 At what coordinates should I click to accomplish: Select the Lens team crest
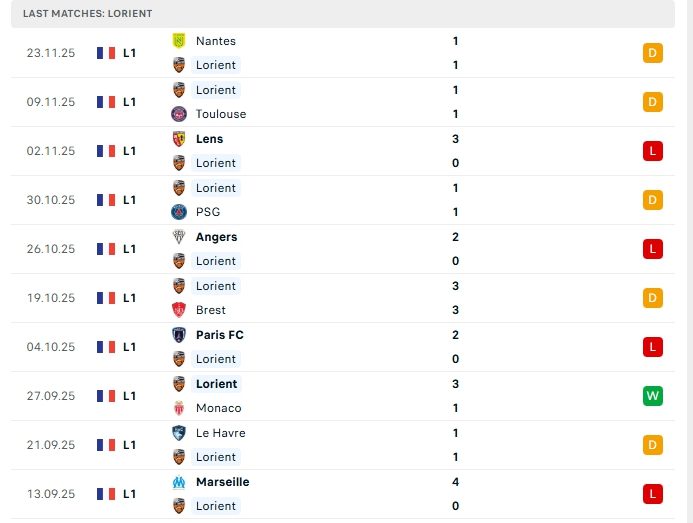[x=179, y=139]
